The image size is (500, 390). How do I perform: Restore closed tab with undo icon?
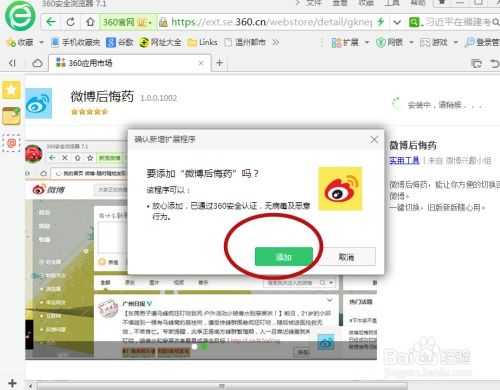pyautogui.click(x=495, y=63)
